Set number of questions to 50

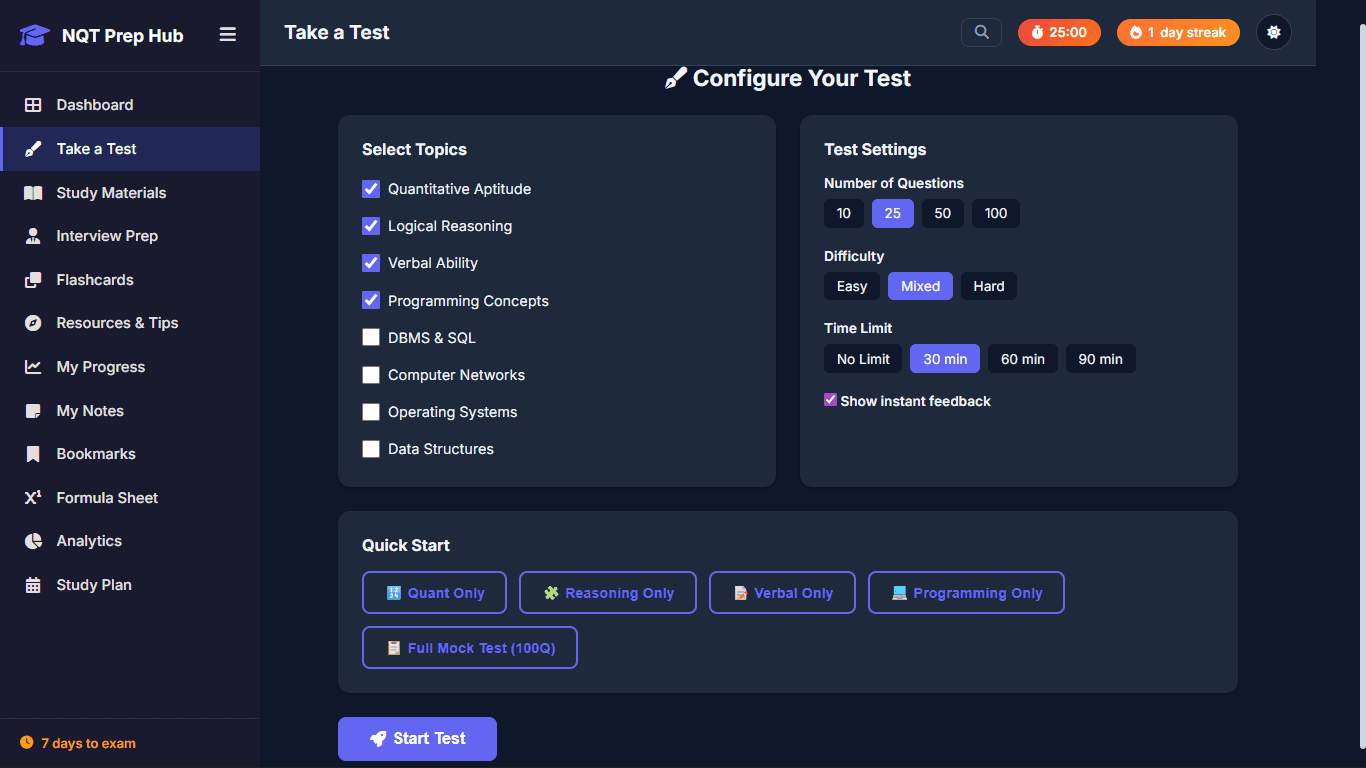[x=943, y=213]
